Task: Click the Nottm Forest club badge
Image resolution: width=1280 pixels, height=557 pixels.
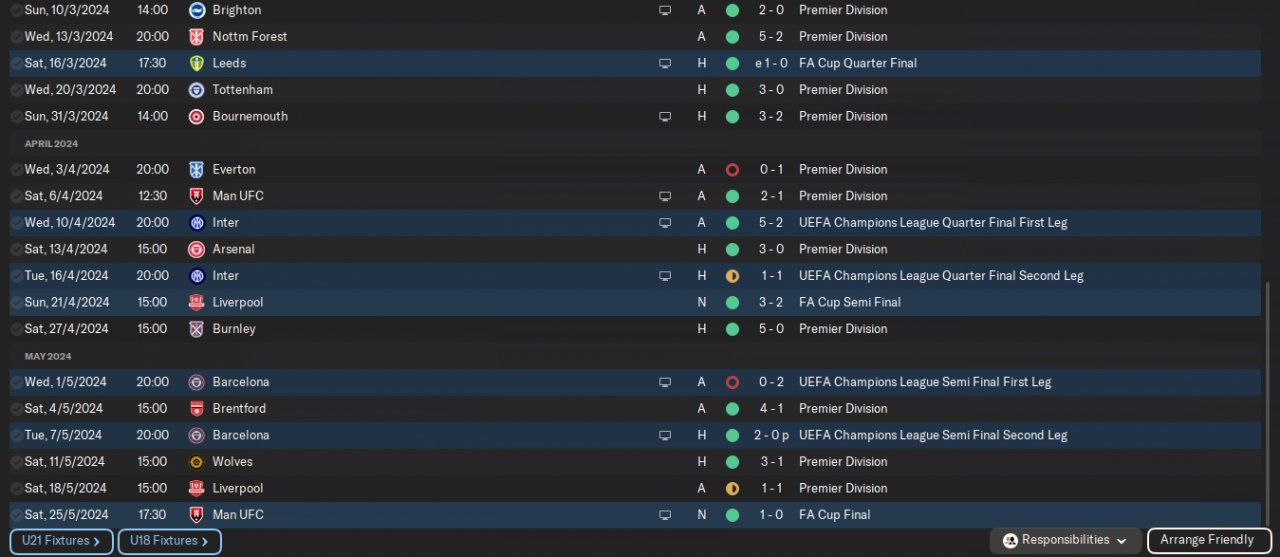Action: (x=197, y=37)
